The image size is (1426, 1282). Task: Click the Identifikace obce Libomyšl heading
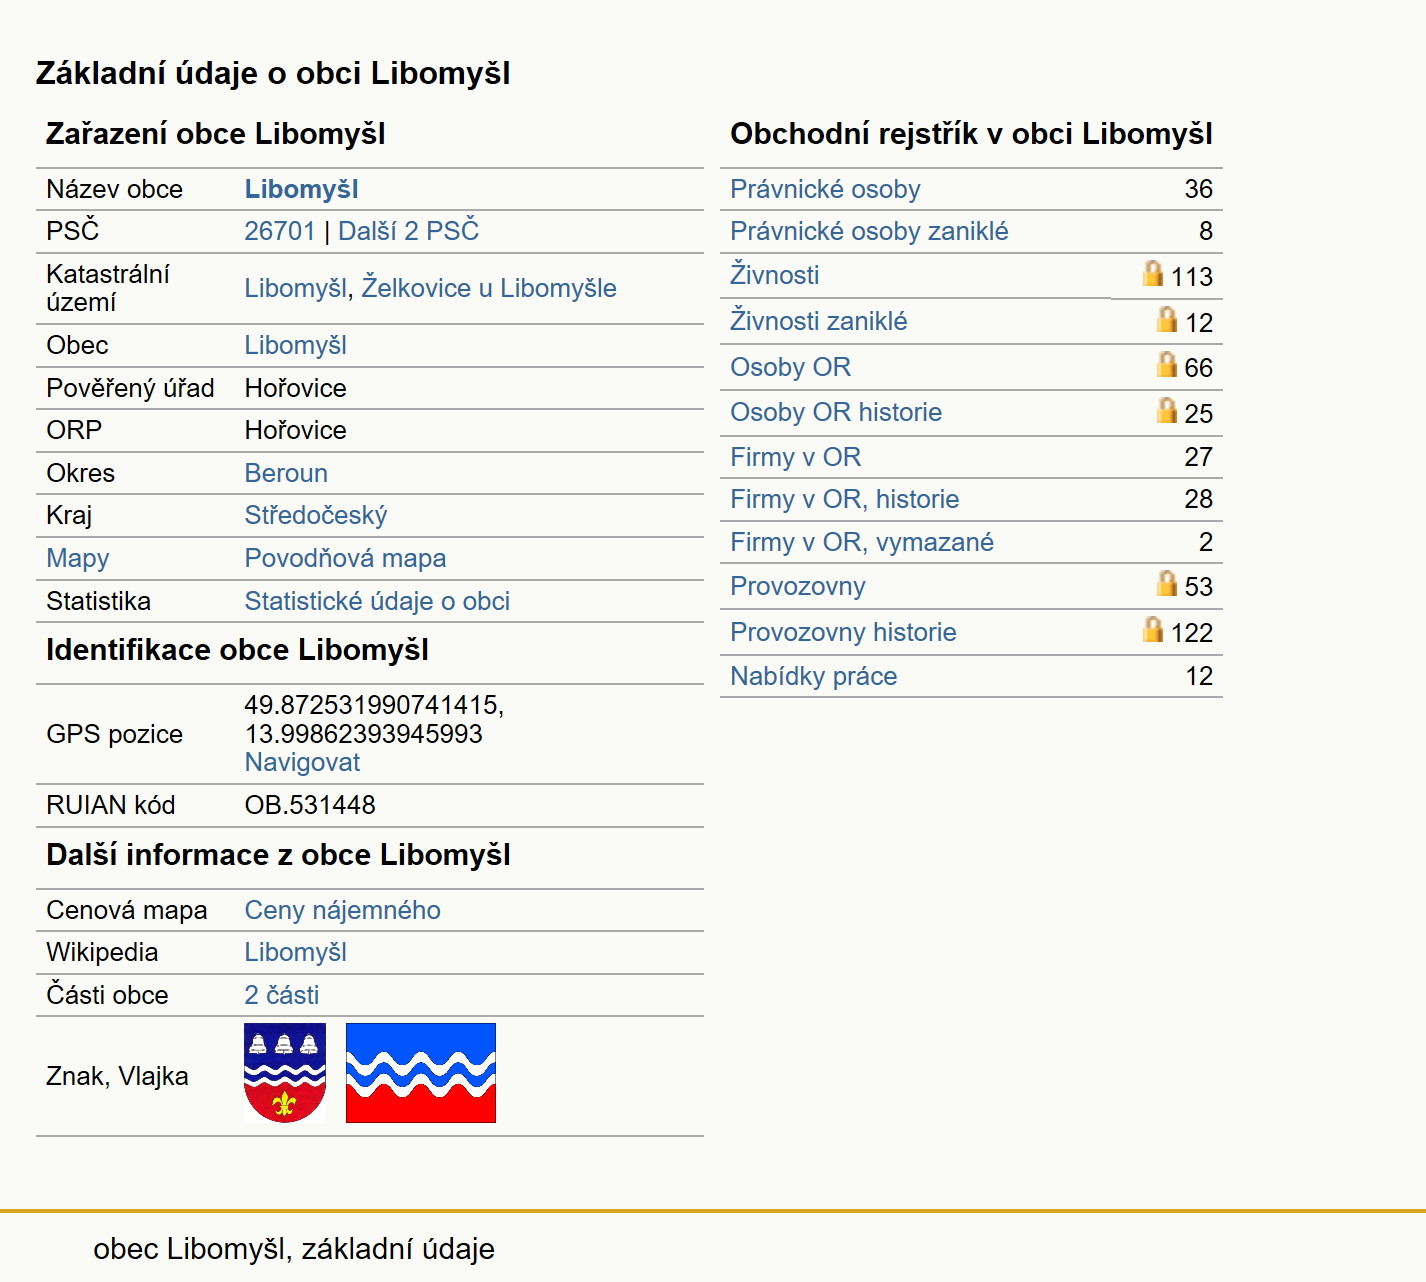point(237,650)
